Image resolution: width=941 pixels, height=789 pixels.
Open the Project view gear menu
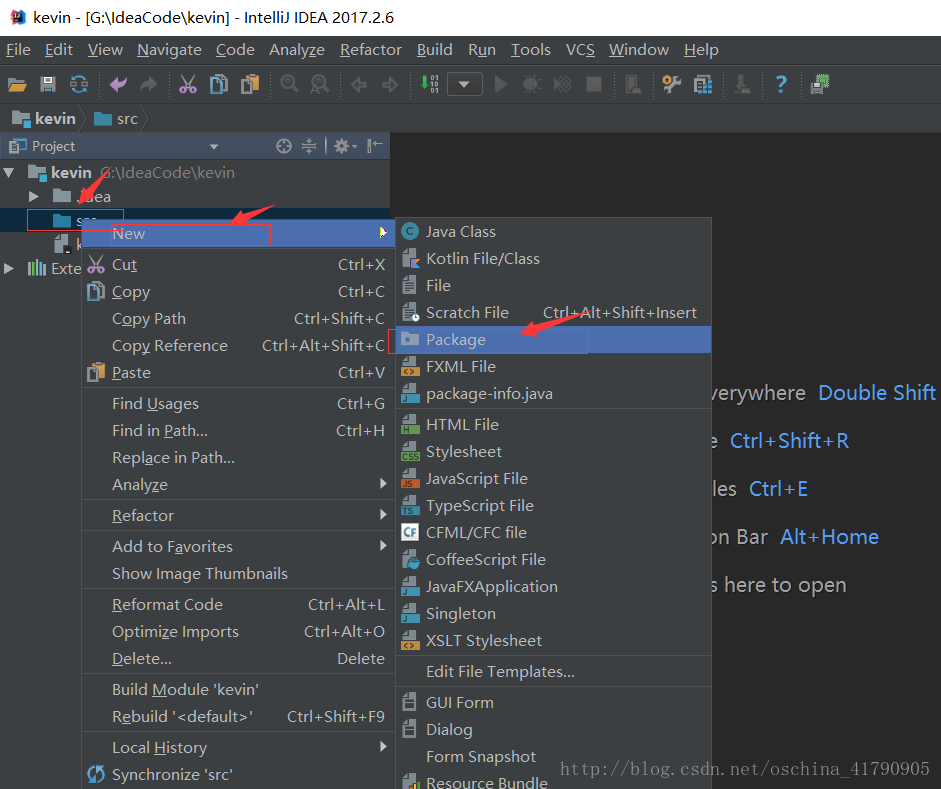click(x=343, y=145)
